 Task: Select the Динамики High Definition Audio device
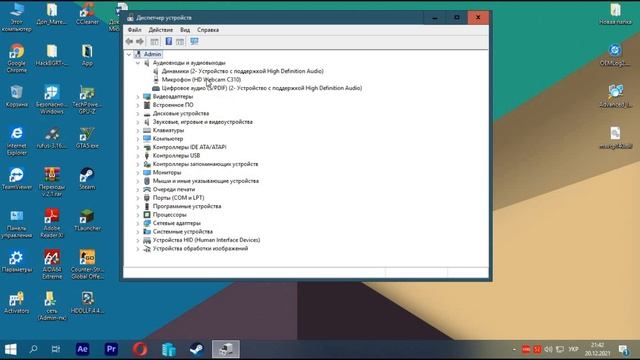[x=242, y=71]
